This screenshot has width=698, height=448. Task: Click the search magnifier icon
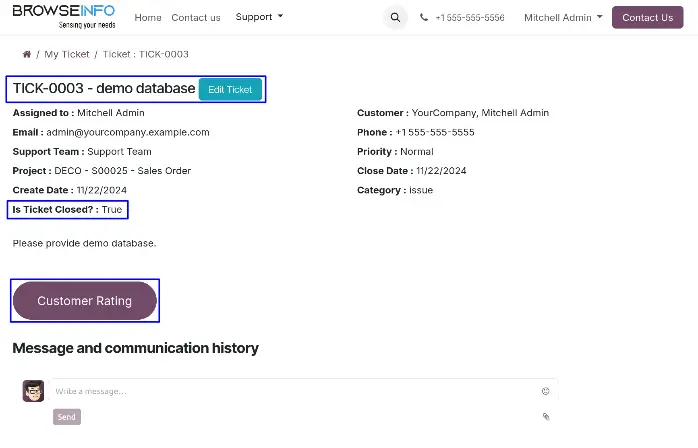[x=396, y=17]
